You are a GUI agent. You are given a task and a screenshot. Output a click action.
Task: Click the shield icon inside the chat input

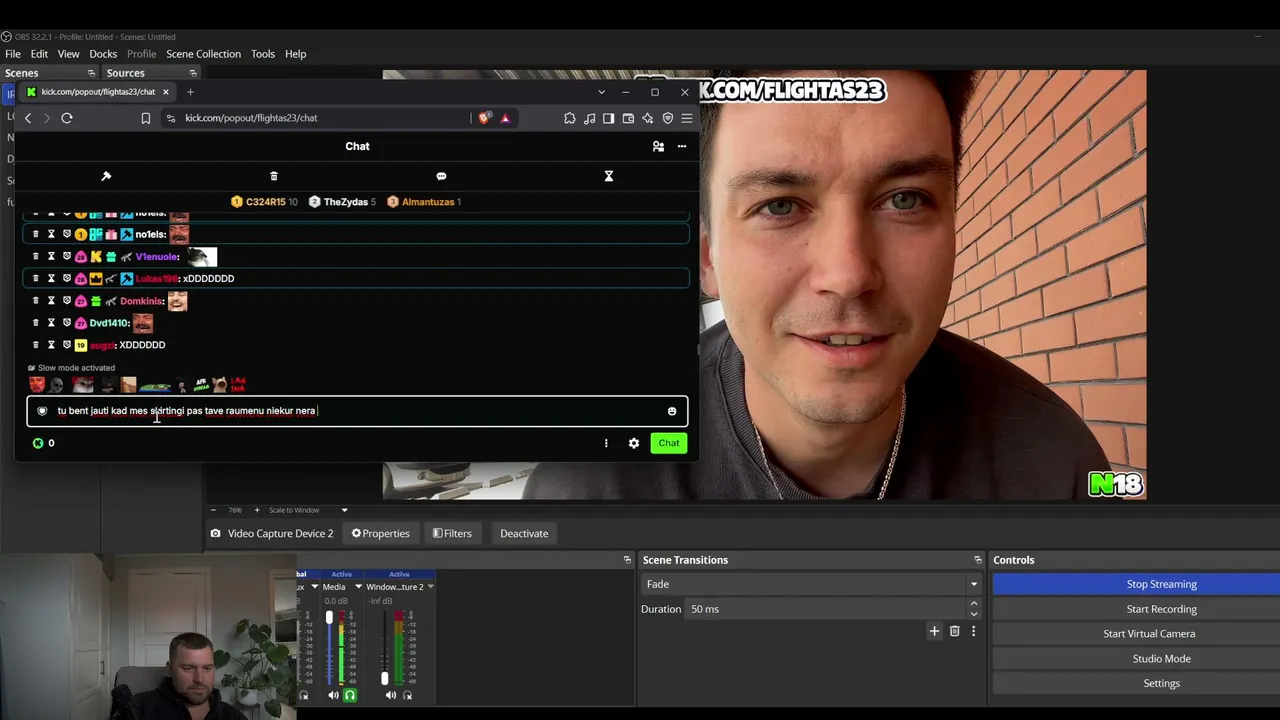coord(42,411)
